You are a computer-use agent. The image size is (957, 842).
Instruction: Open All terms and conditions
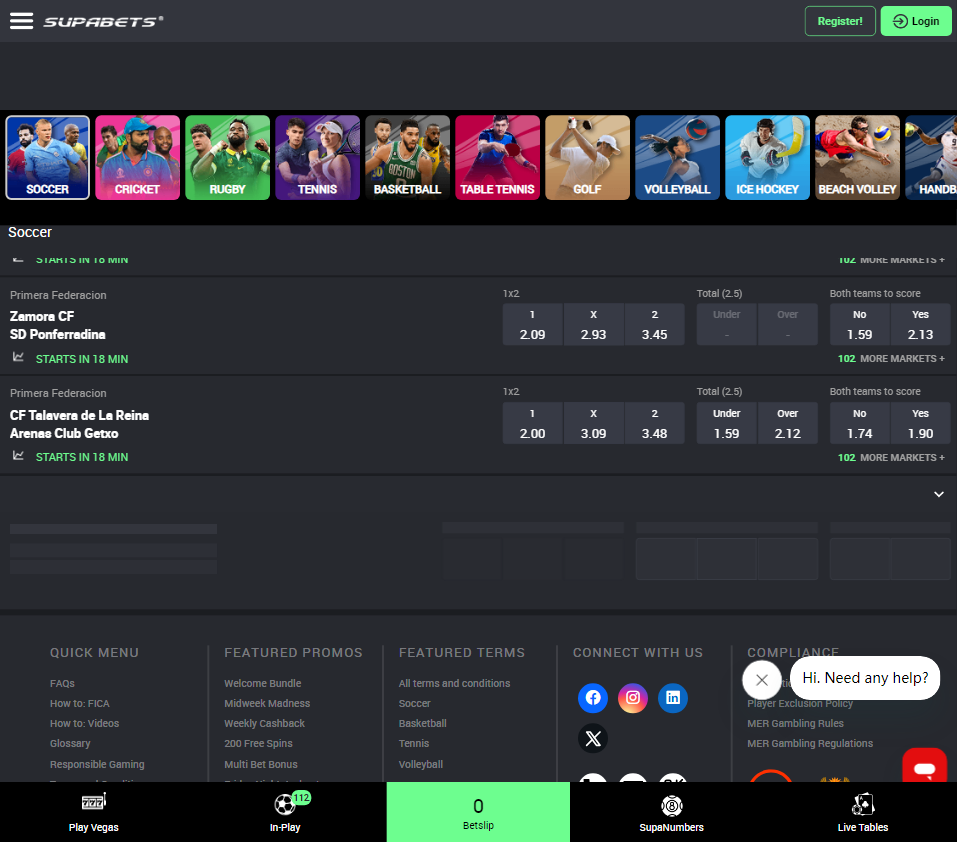(455, 683)
